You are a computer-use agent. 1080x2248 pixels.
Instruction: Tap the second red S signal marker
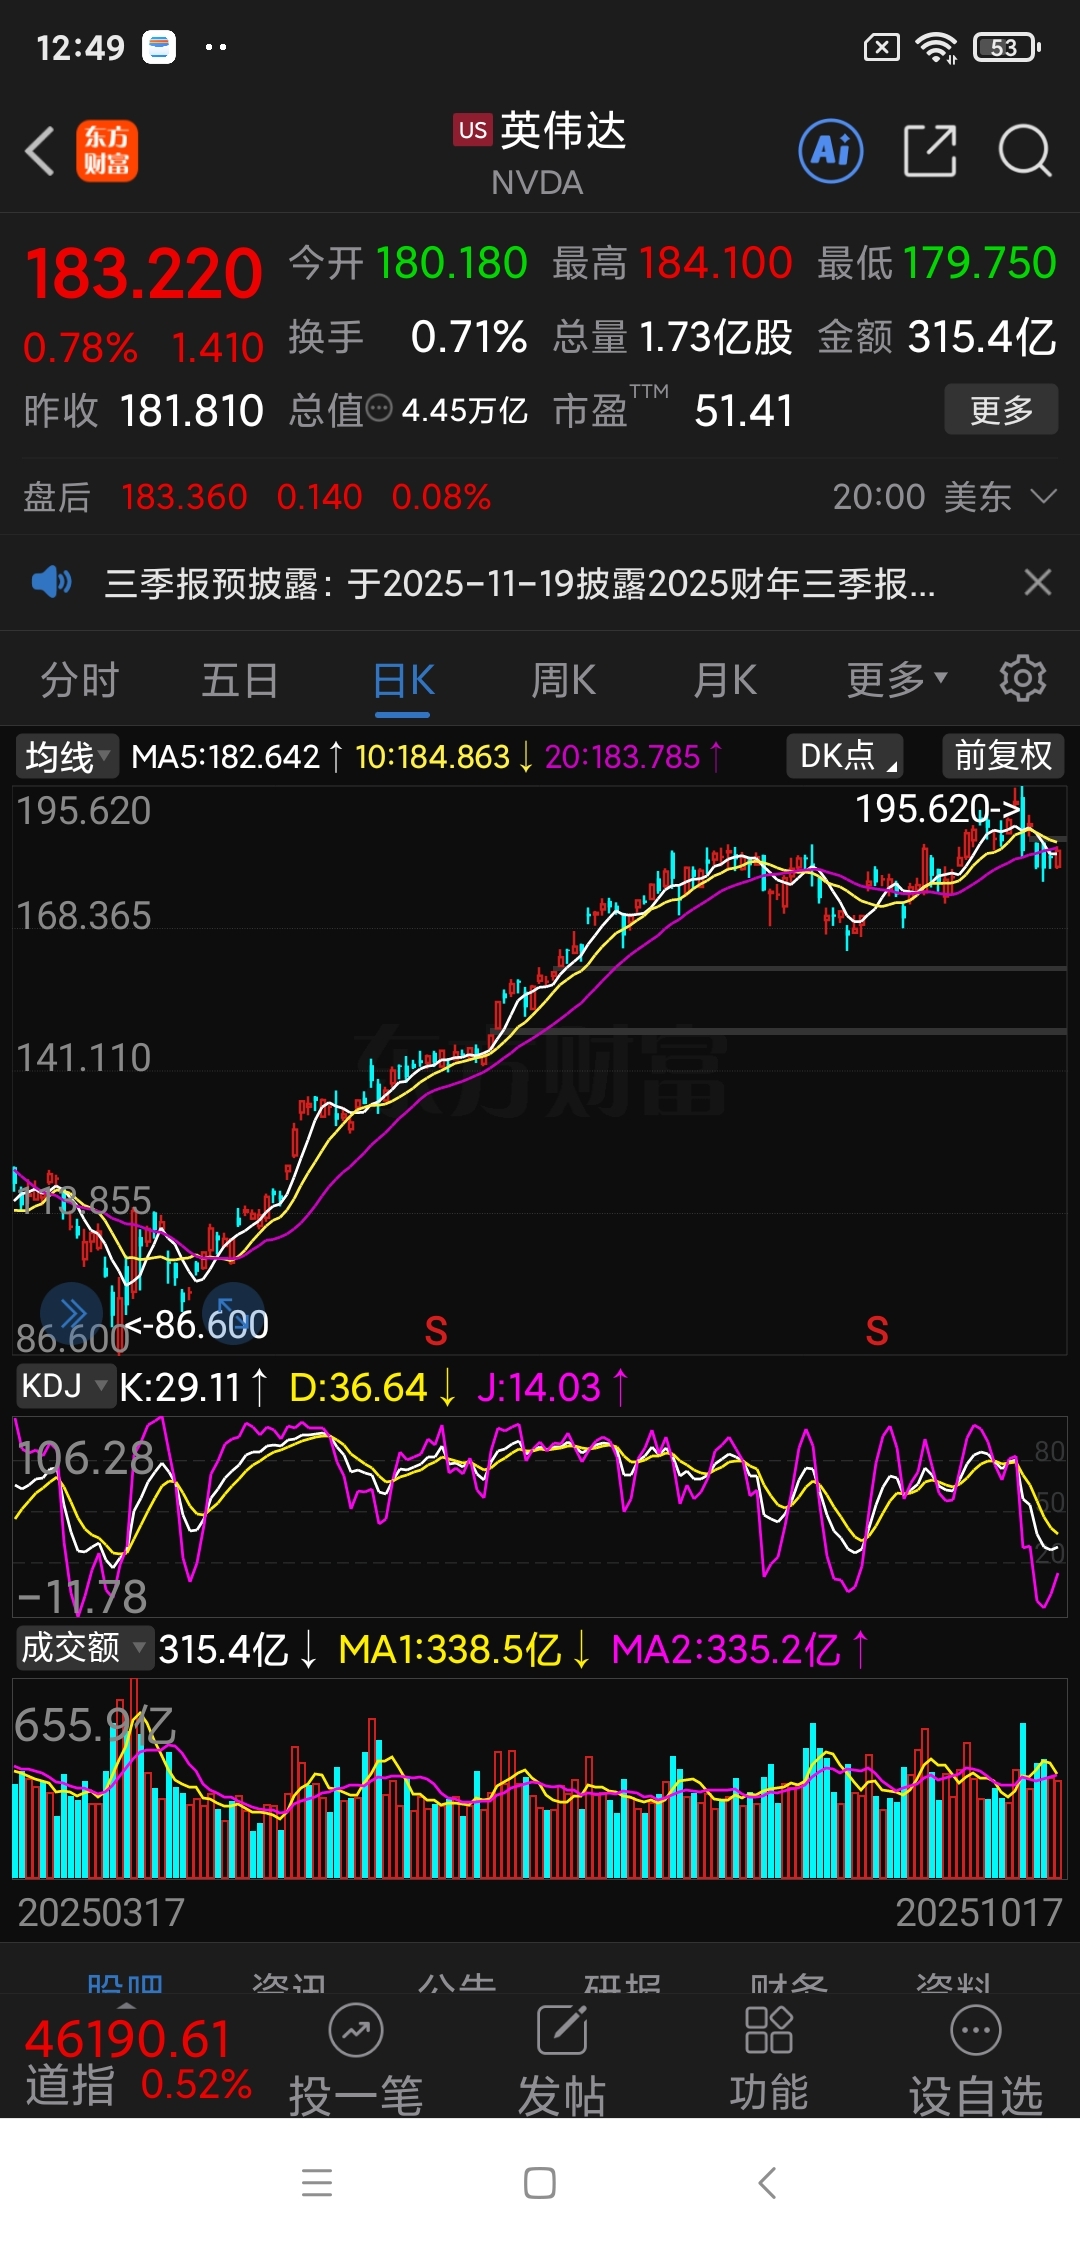877,1331
